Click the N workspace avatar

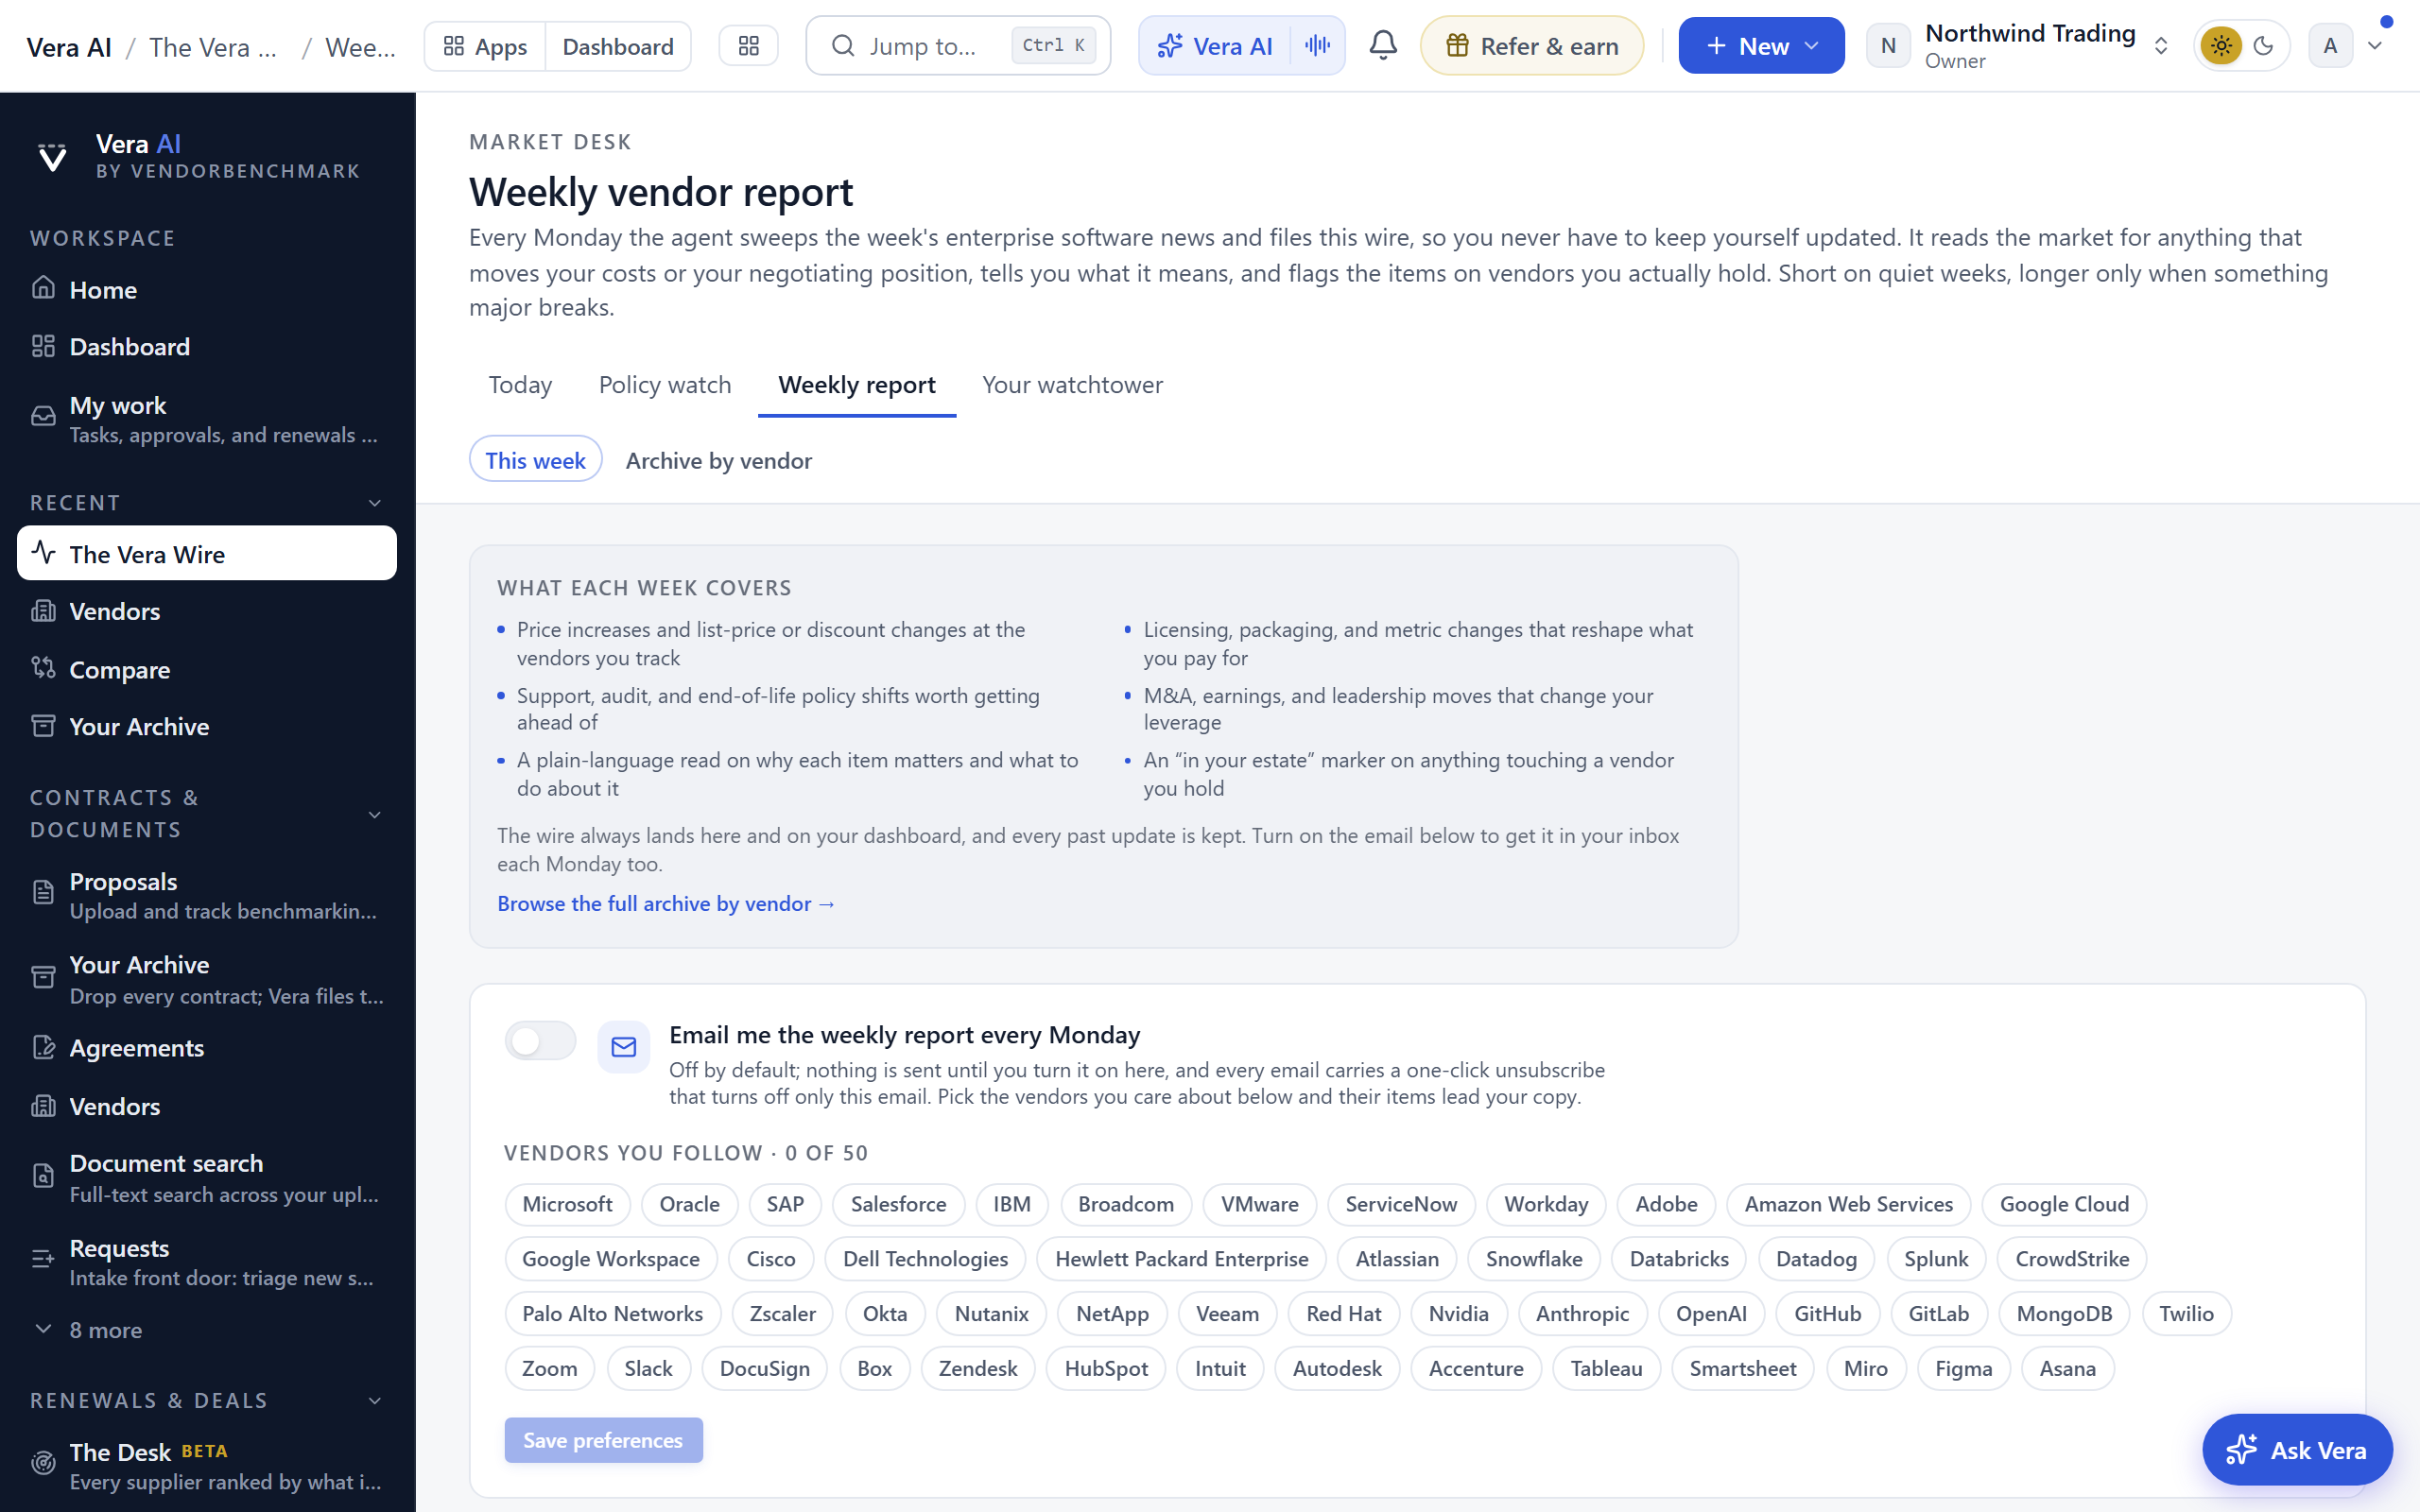point(1888,46)
